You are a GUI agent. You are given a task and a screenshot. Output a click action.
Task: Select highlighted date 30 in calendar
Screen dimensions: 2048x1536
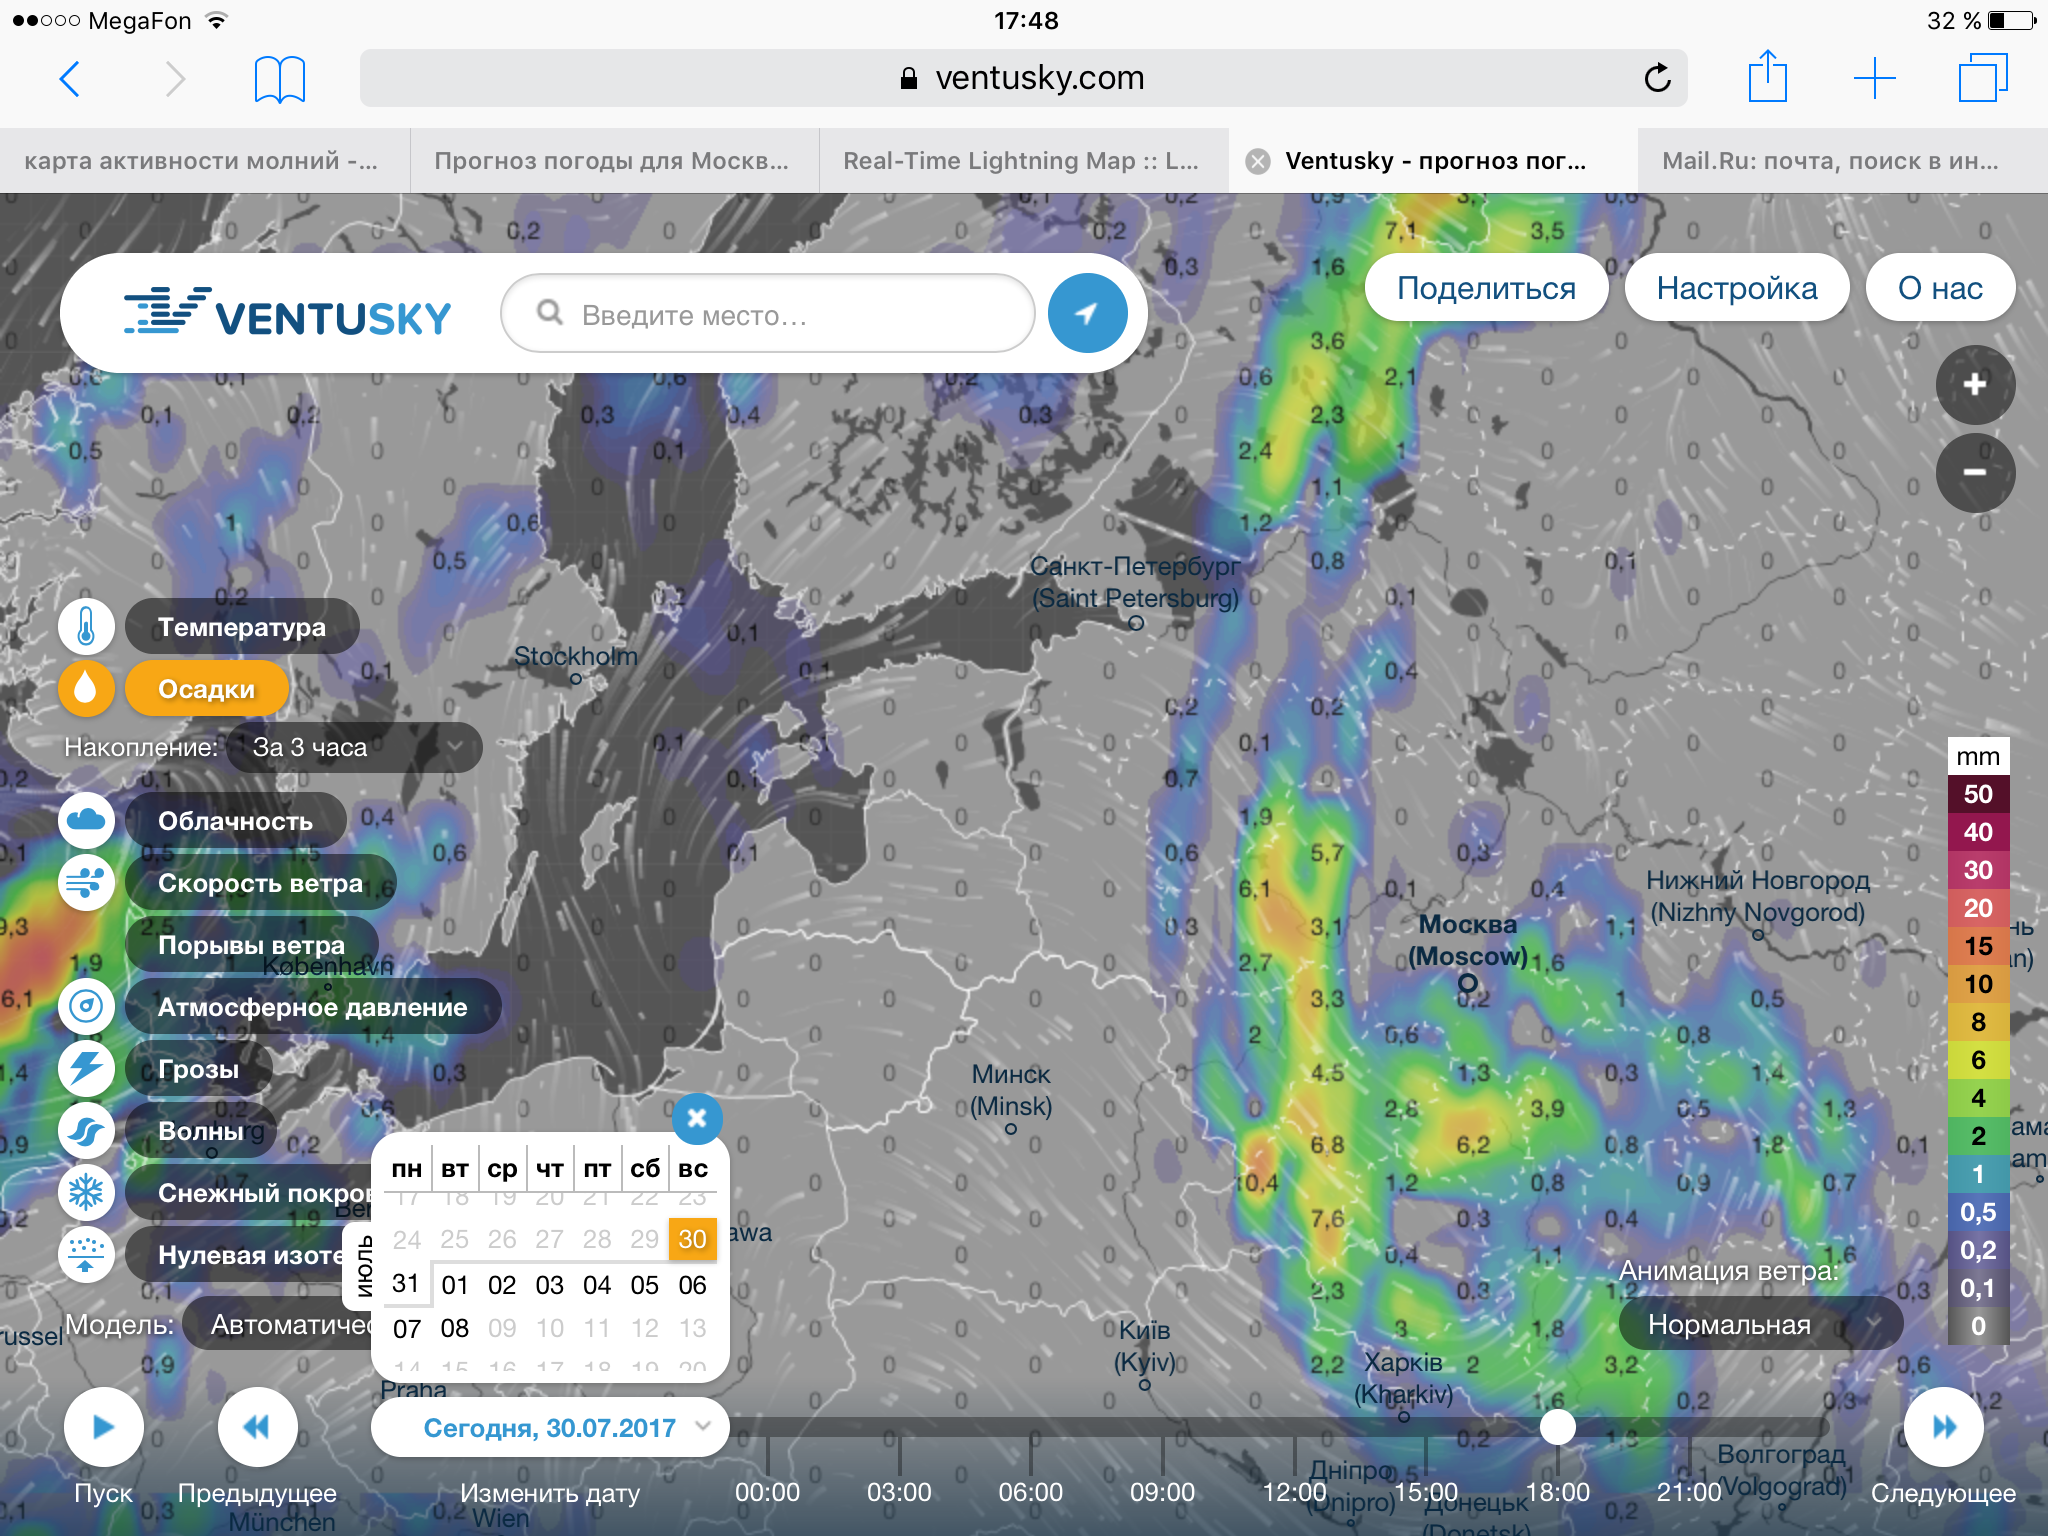point(692,1239)
